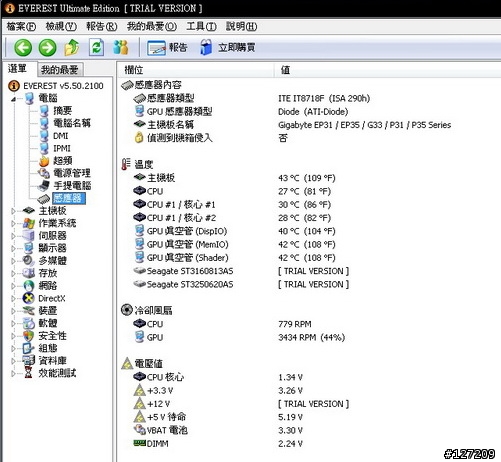The height and width of the screenshot is (462, 501).
Task: Expand the 伺服器 tree node
Action: point(13,236)
